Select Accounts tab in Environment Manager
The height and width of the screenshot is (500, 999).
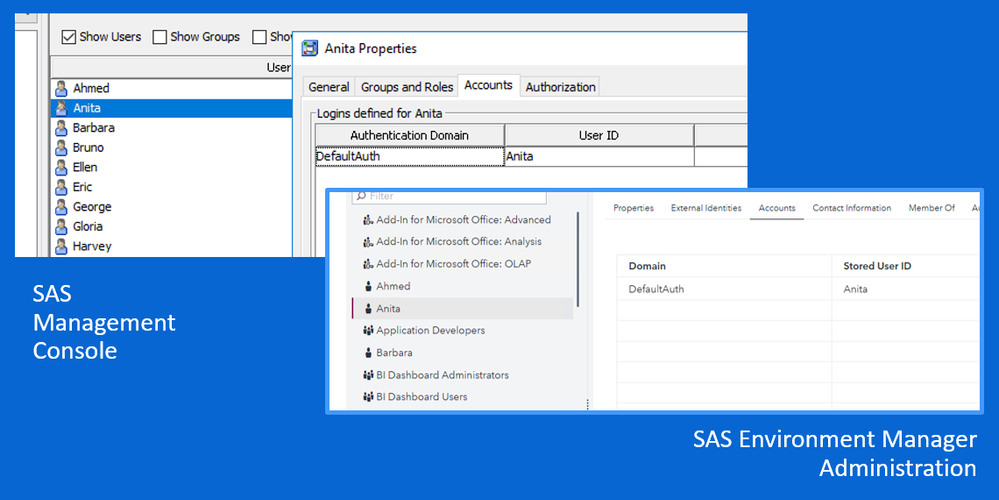click(x=777, y=208)
